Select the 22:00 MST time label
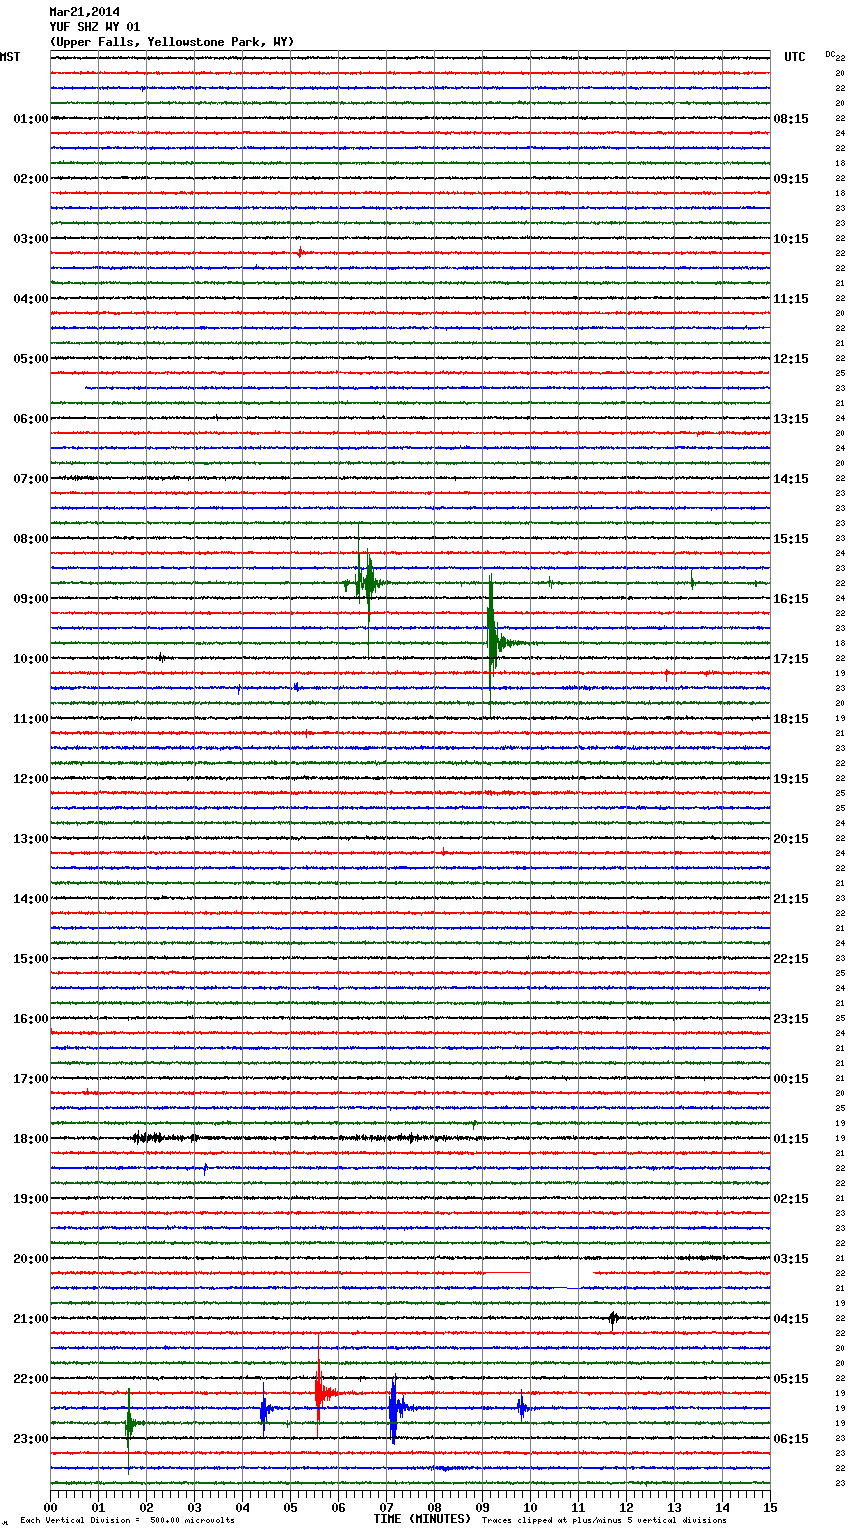 (x=31, y=1379)
